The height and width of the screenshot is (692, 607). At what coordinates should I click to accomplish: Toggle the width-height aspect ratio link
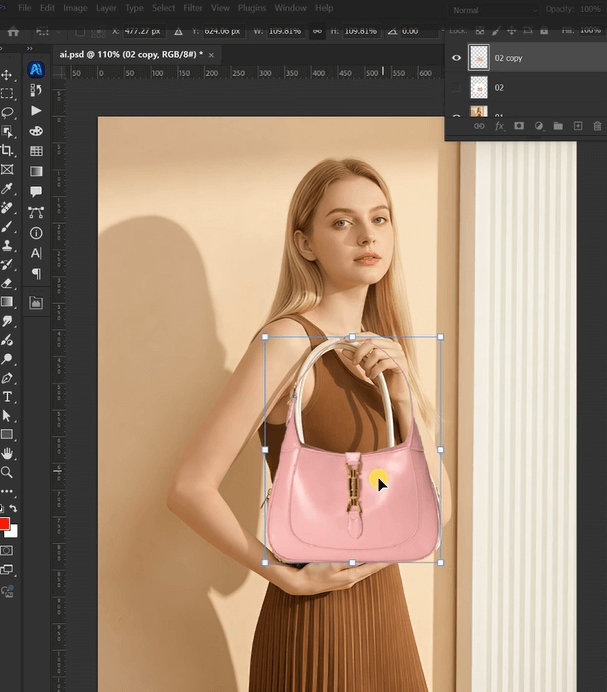click(x=317, y=31)
